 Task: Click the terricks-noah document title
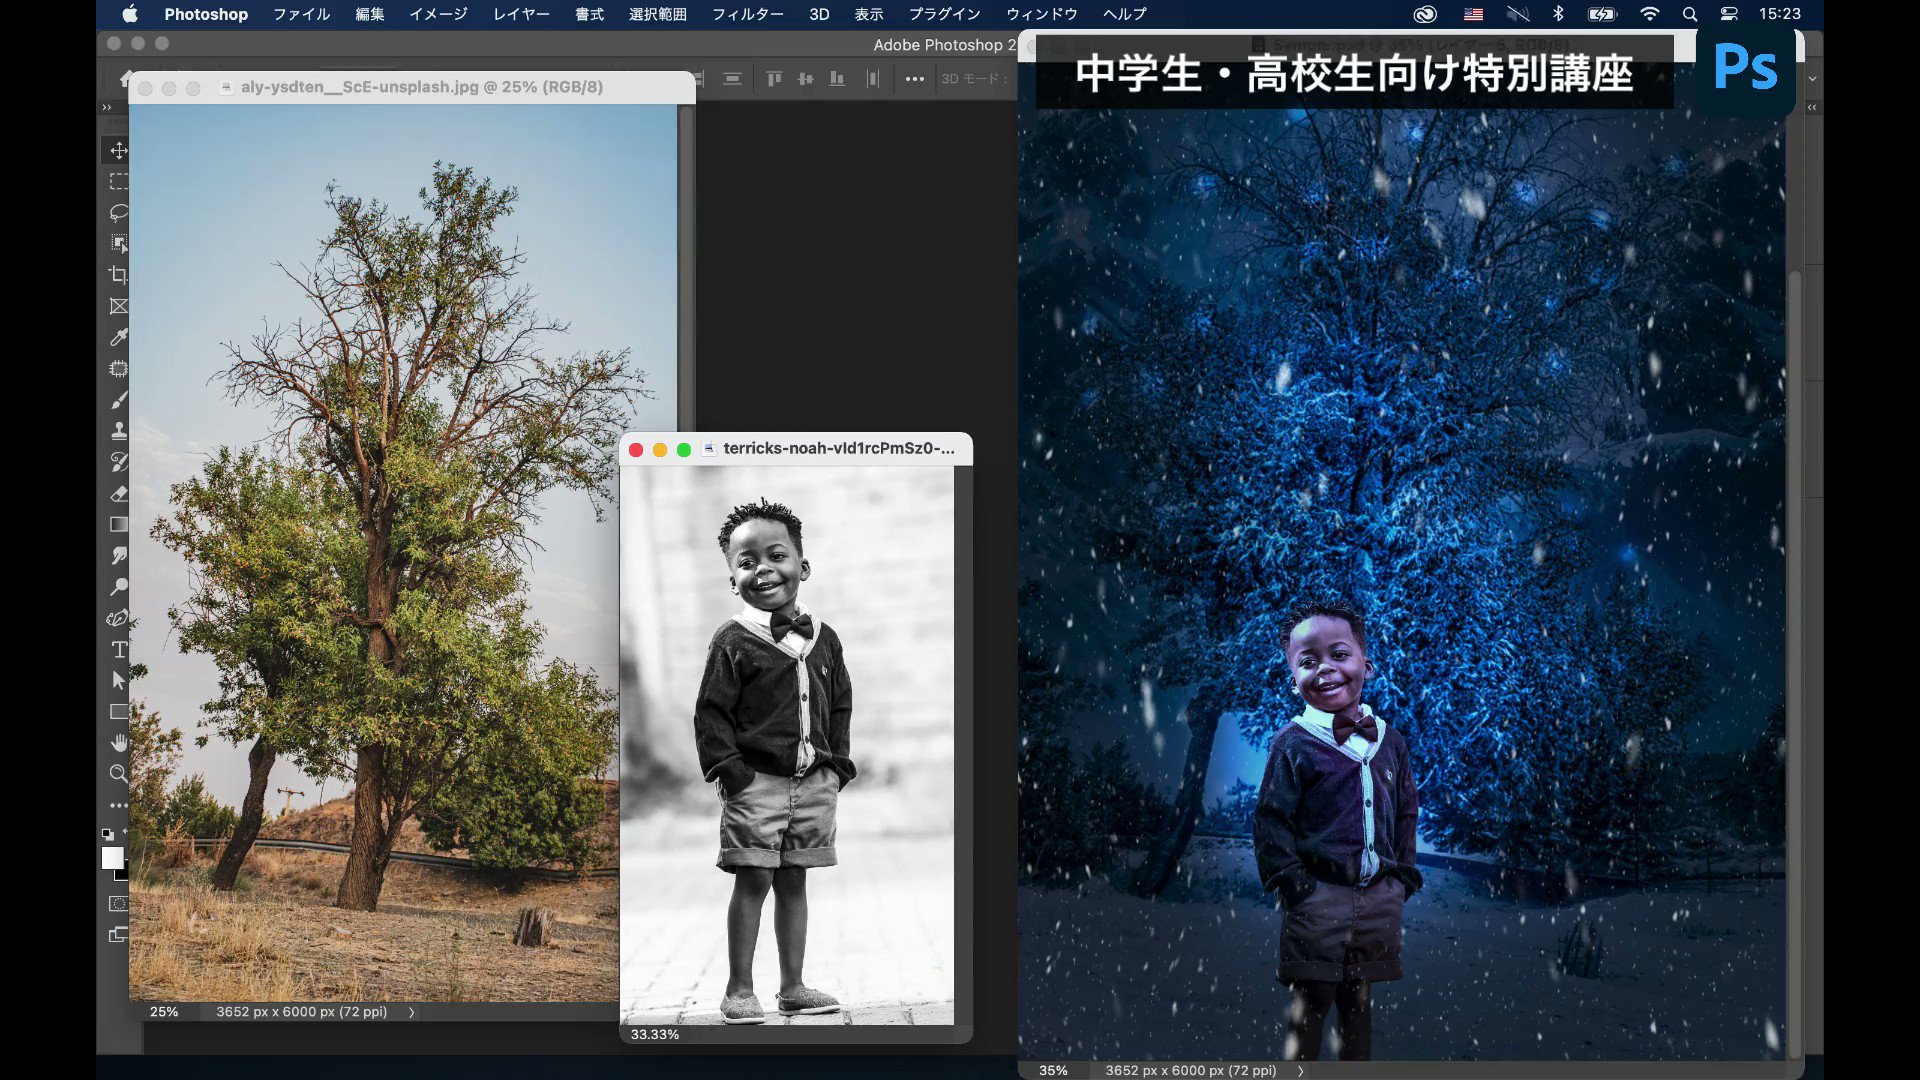pyautogui.click(x=838, y=448)
